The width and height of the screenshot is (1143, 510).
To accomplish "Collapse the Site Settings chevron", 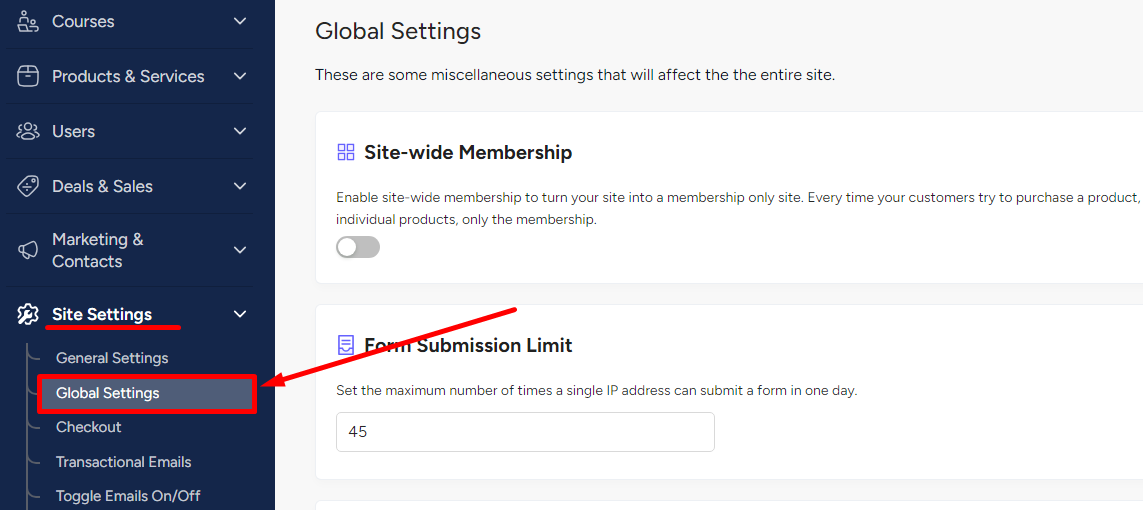I will [x=239, y=314].
